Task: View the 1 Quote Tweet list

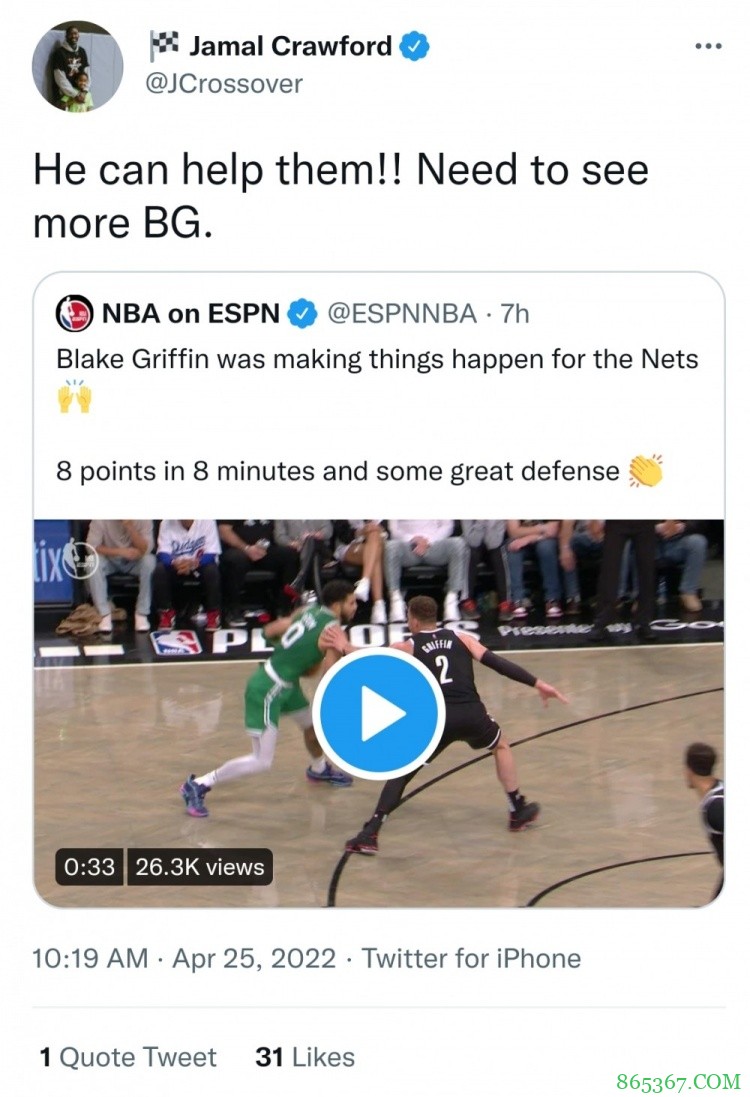Action: click(x=128, y=1057)
